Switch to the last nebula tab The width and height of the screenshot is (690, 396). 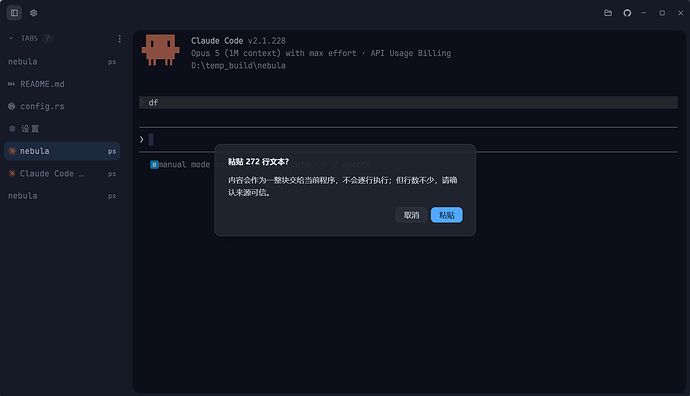coord(62,196)
